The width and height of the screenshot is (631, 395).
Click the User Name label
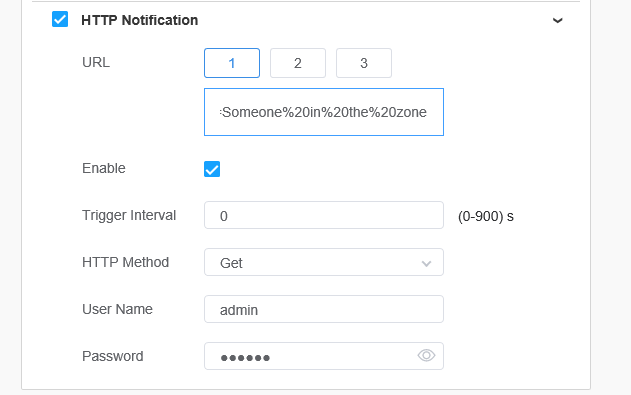[118, 309]
